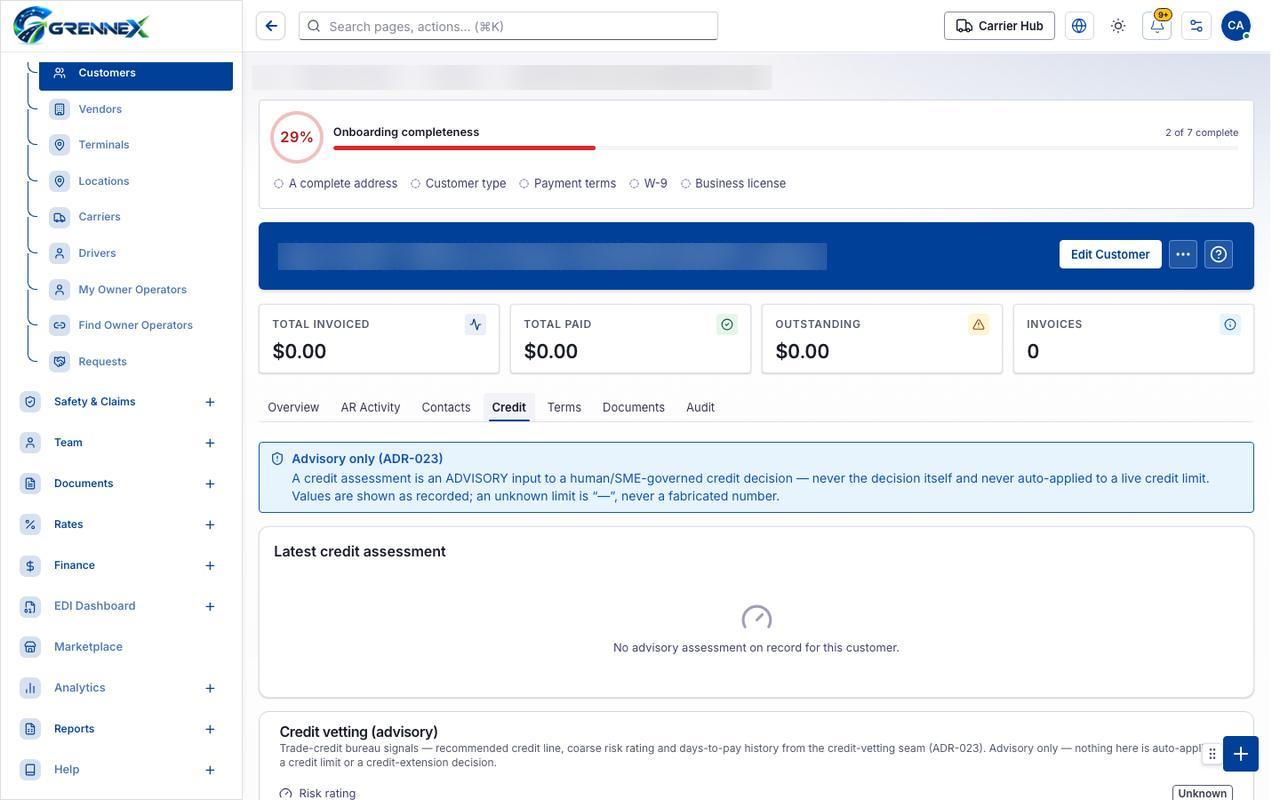Viewport: 1280px width, 800px height.
Task: Click the Total Invoiced activity icon
Action: point(475,324)
